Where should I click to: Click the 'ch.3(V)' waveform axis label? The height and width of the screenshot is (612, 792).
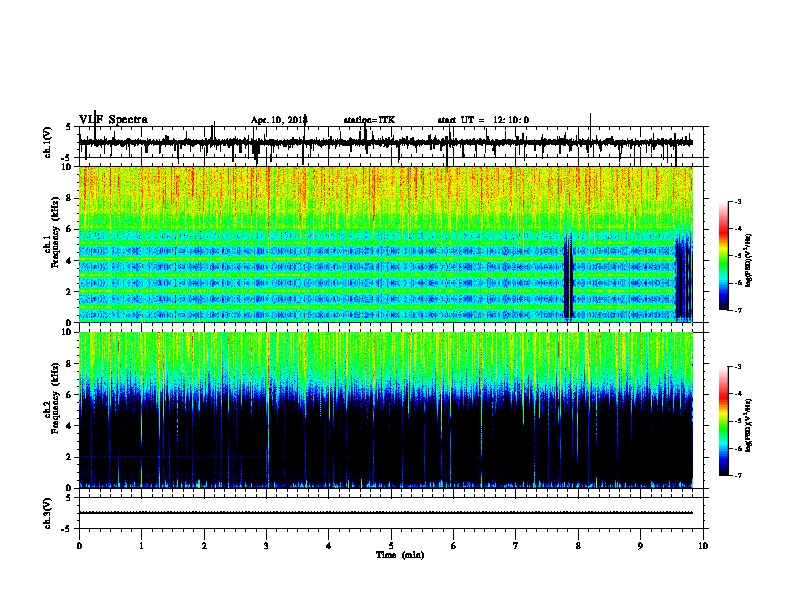48,514
